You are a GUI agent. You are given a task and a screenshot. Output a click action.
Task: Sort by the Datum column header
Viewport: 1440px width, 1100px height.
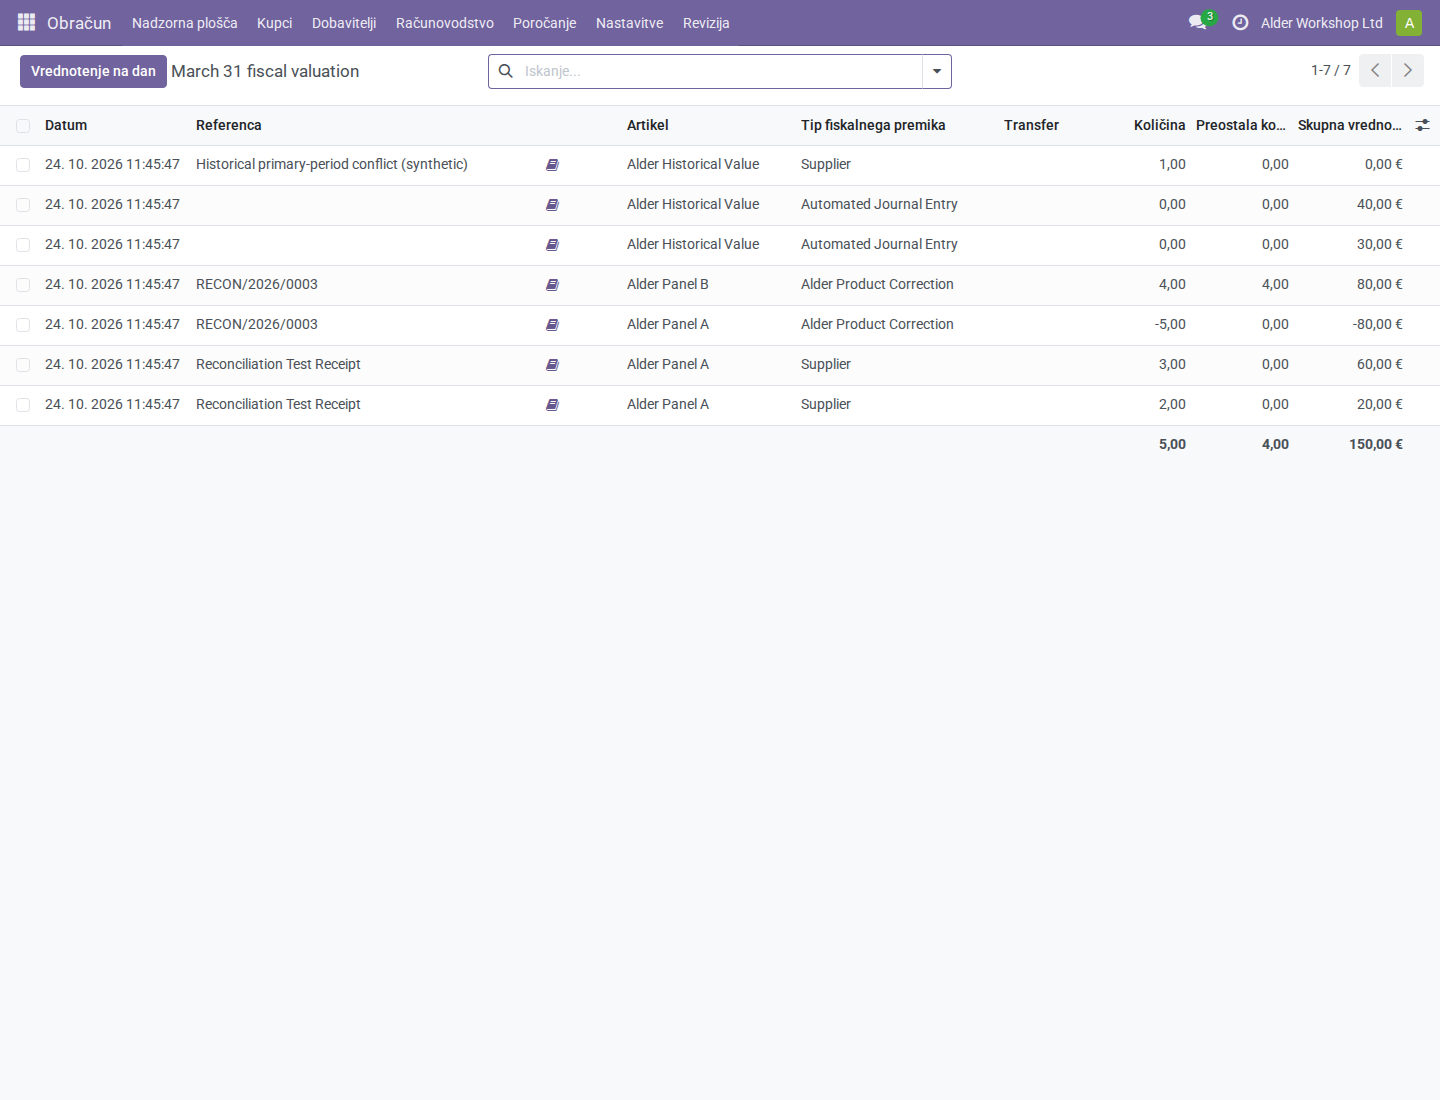(66, 125)
